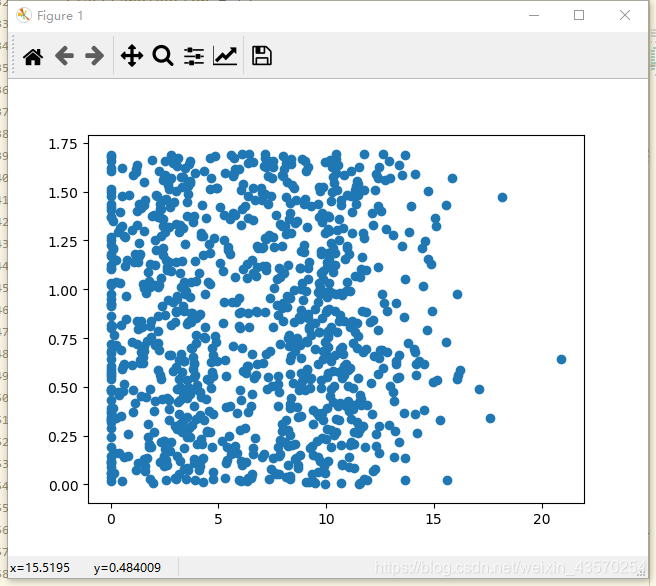The image size is (656, 586).
Task: Click the x=15.5195 coordinate readout
Action: 40,568
